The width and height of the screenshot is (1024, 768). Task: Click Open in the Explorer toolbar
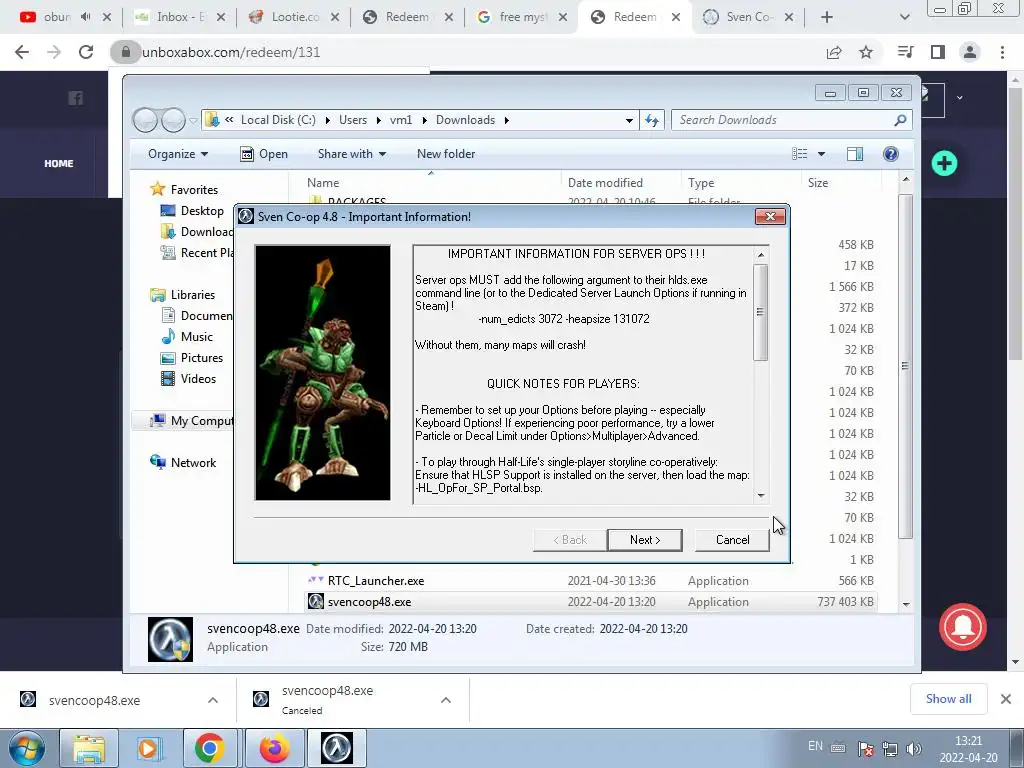[264, 153]
